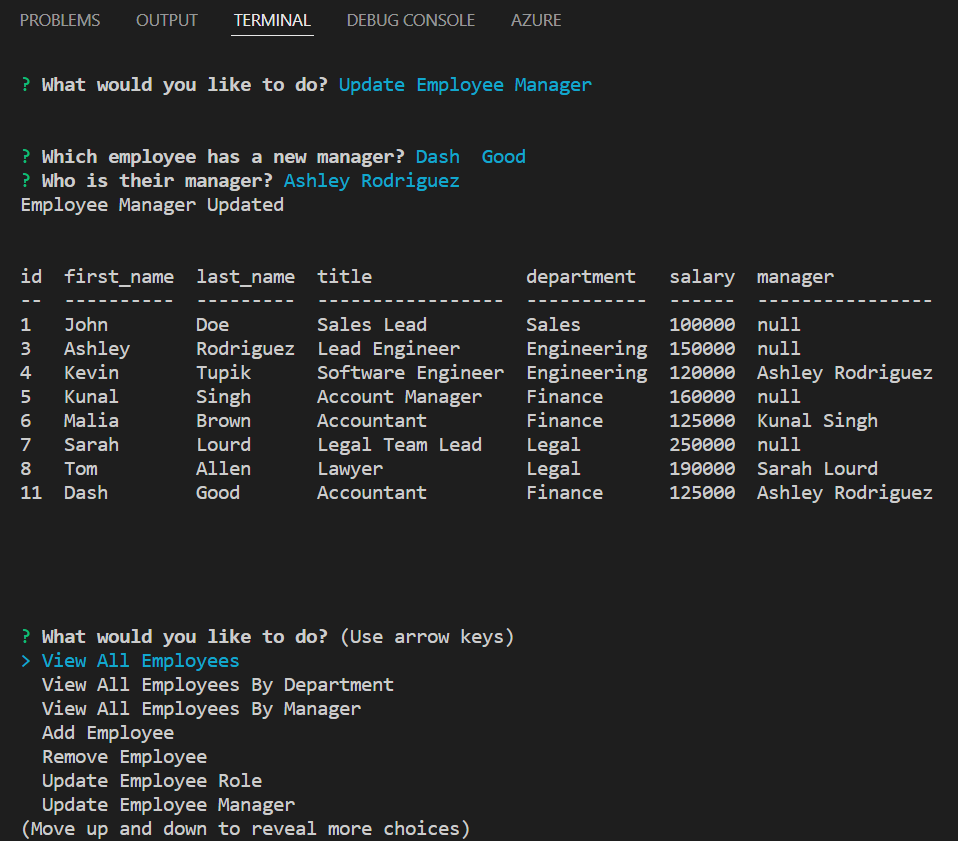Viewport: 958px width, 841px height.
Task: Click first name Malia
Action: pos(92,421)
